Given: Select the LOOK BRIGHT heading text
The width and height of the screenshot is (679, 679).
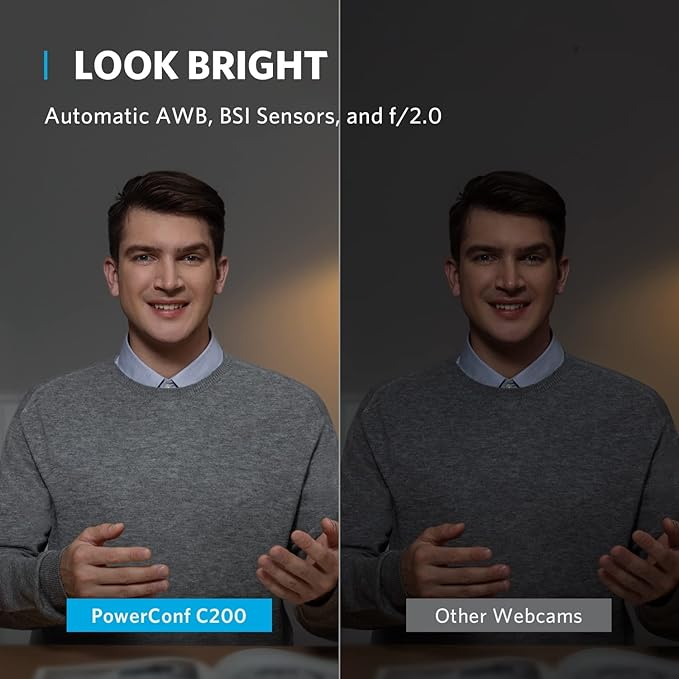Looking at the screenshot, I should 200,65.
